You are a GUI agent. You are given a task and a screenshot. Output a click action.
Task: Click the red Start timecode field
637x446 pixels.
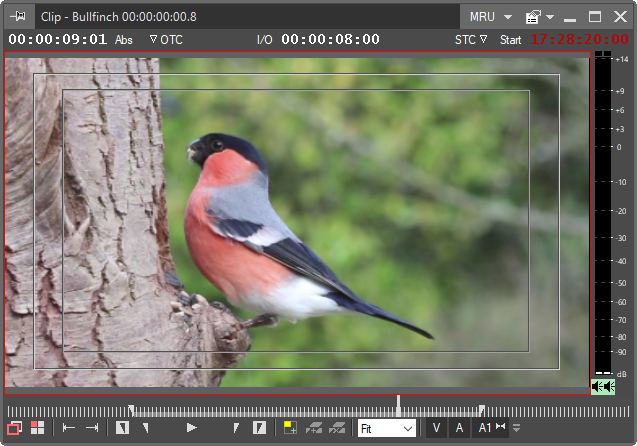coord(579,40)
